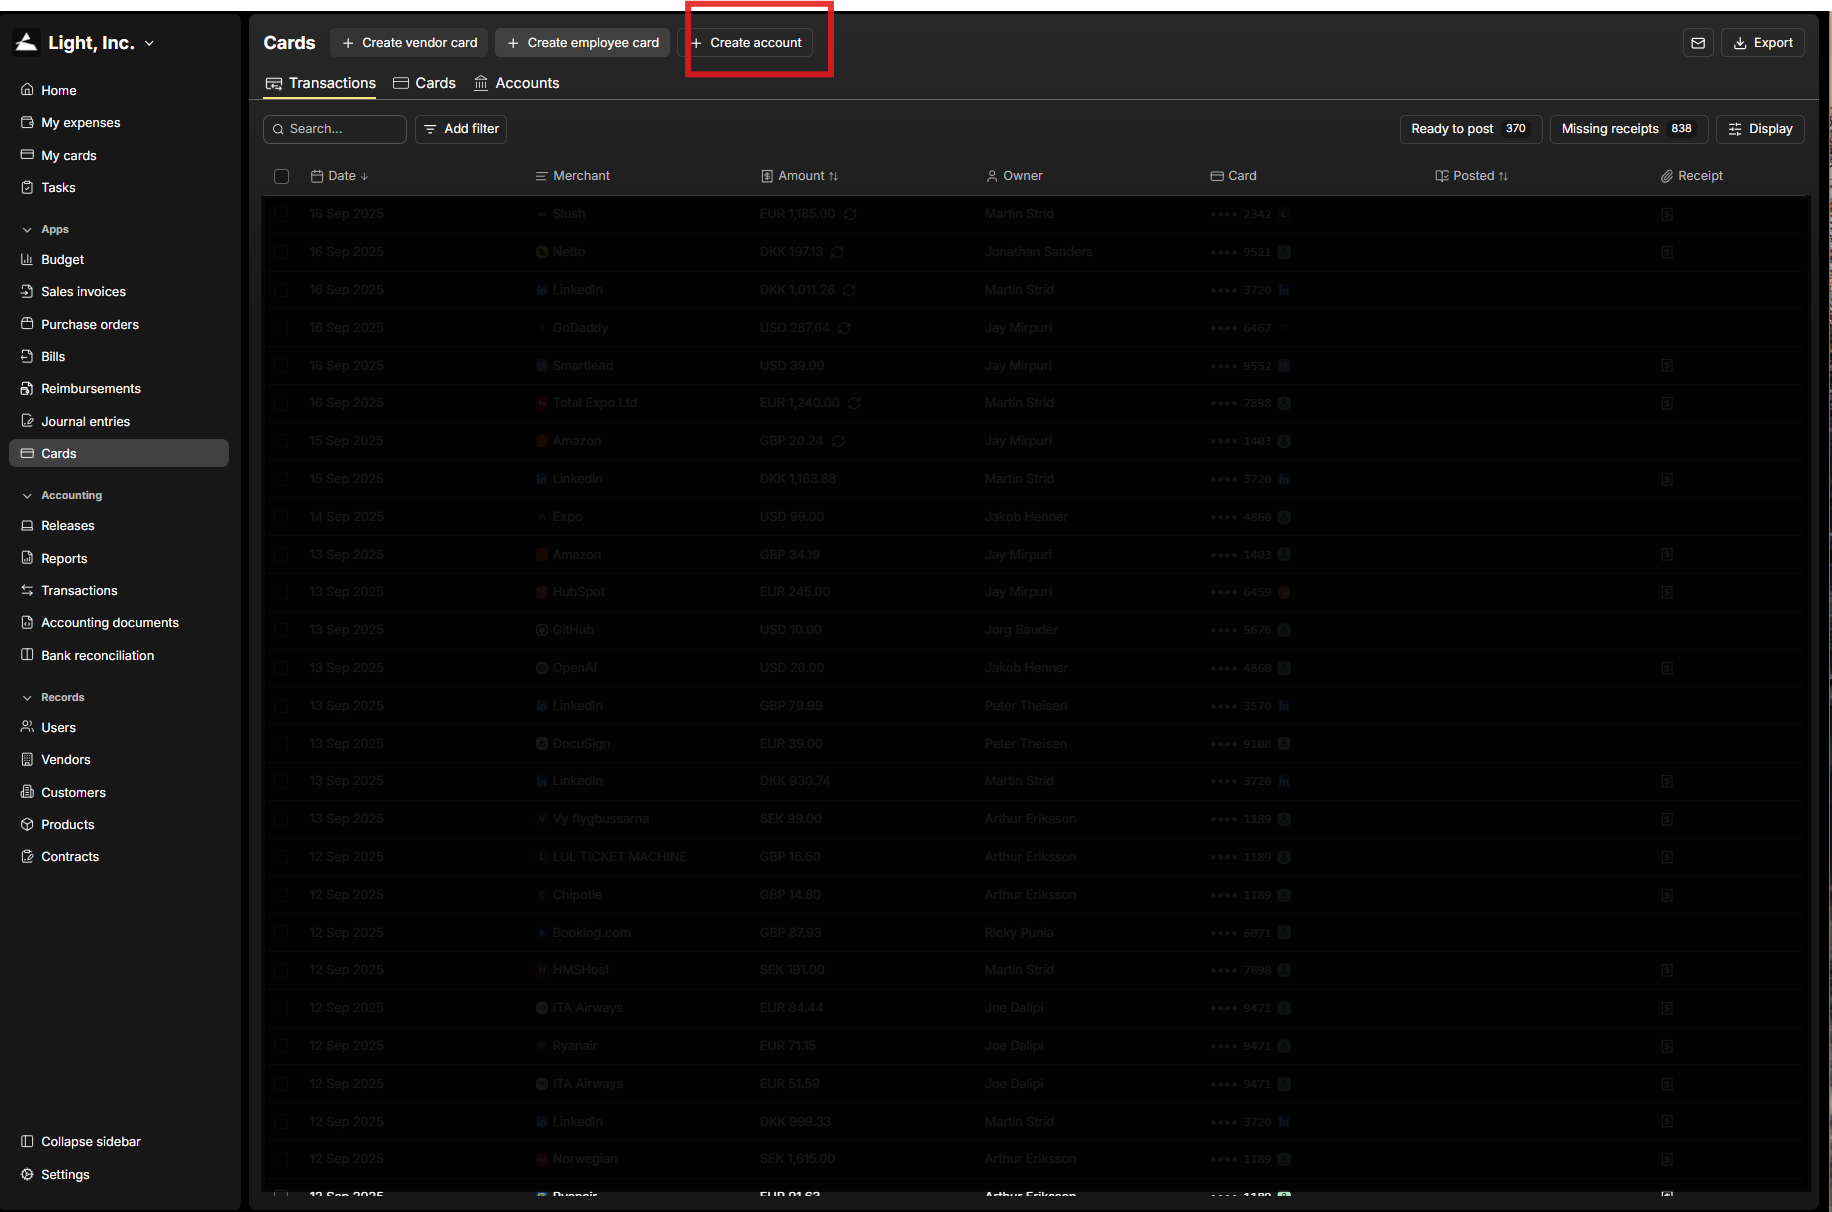Click the Create account button
This screenshot has height=1212, width=1832.
pyautogui.click(x=746, y=43)
